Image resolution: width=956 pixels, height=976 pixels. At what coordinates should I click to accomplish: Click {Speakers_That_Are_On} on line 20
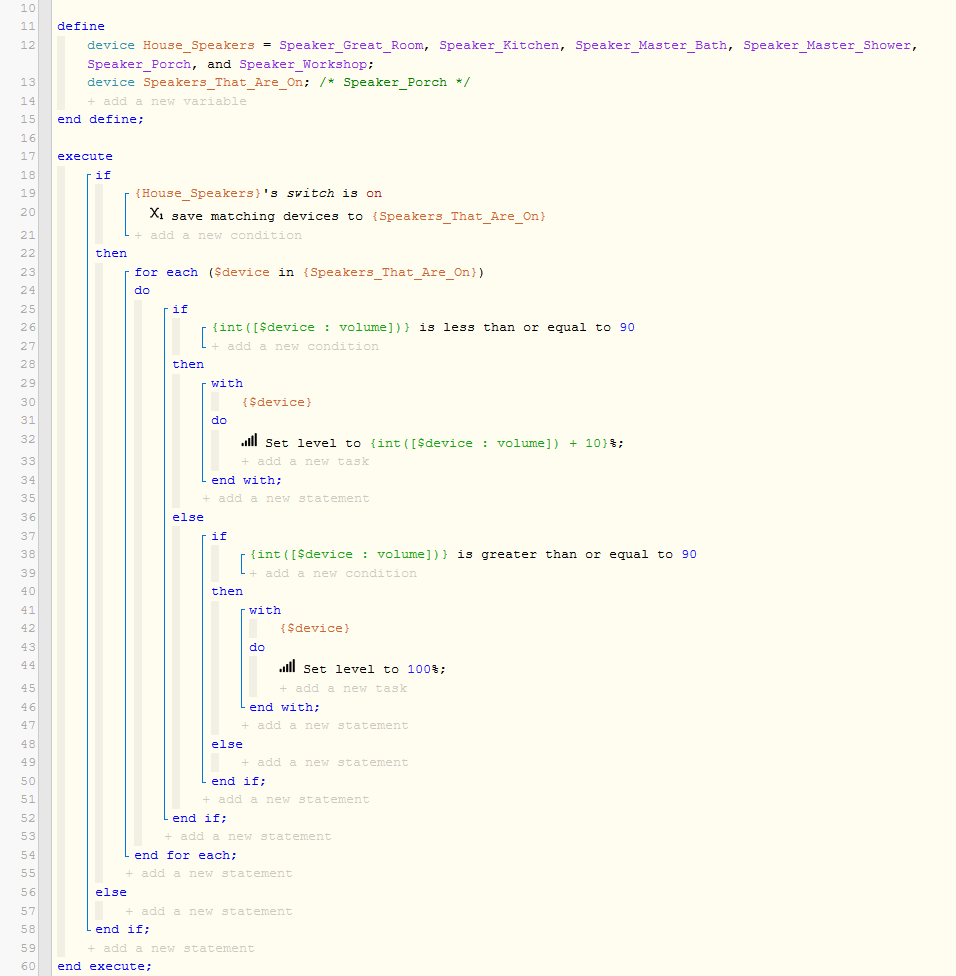459,217
